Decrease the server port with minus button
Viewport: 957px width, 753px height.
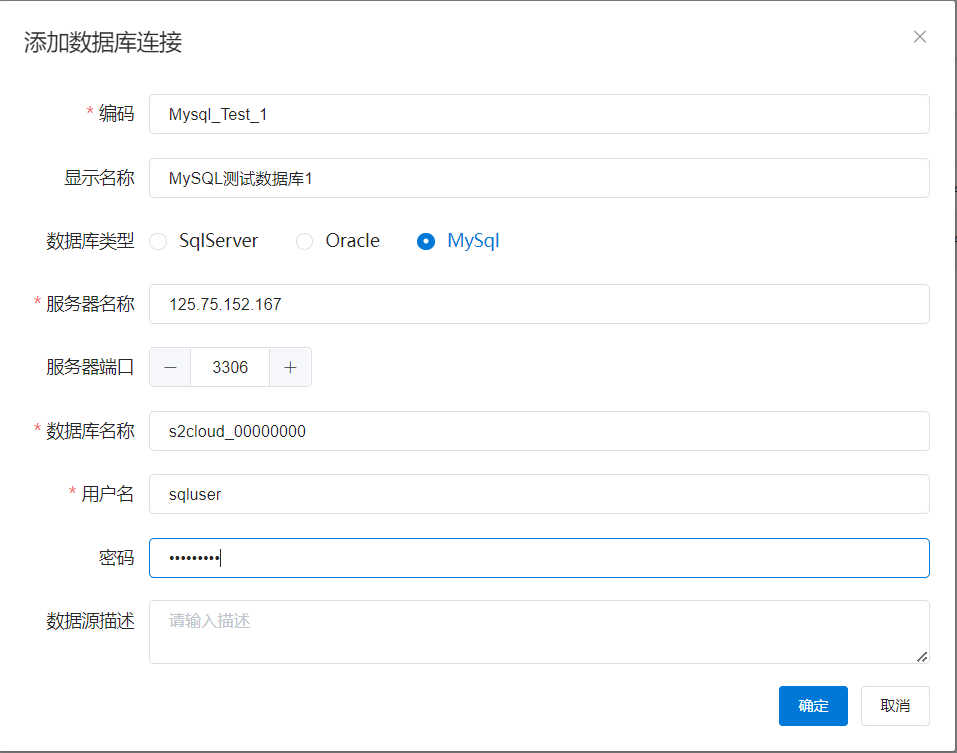[x=170, y=367]
